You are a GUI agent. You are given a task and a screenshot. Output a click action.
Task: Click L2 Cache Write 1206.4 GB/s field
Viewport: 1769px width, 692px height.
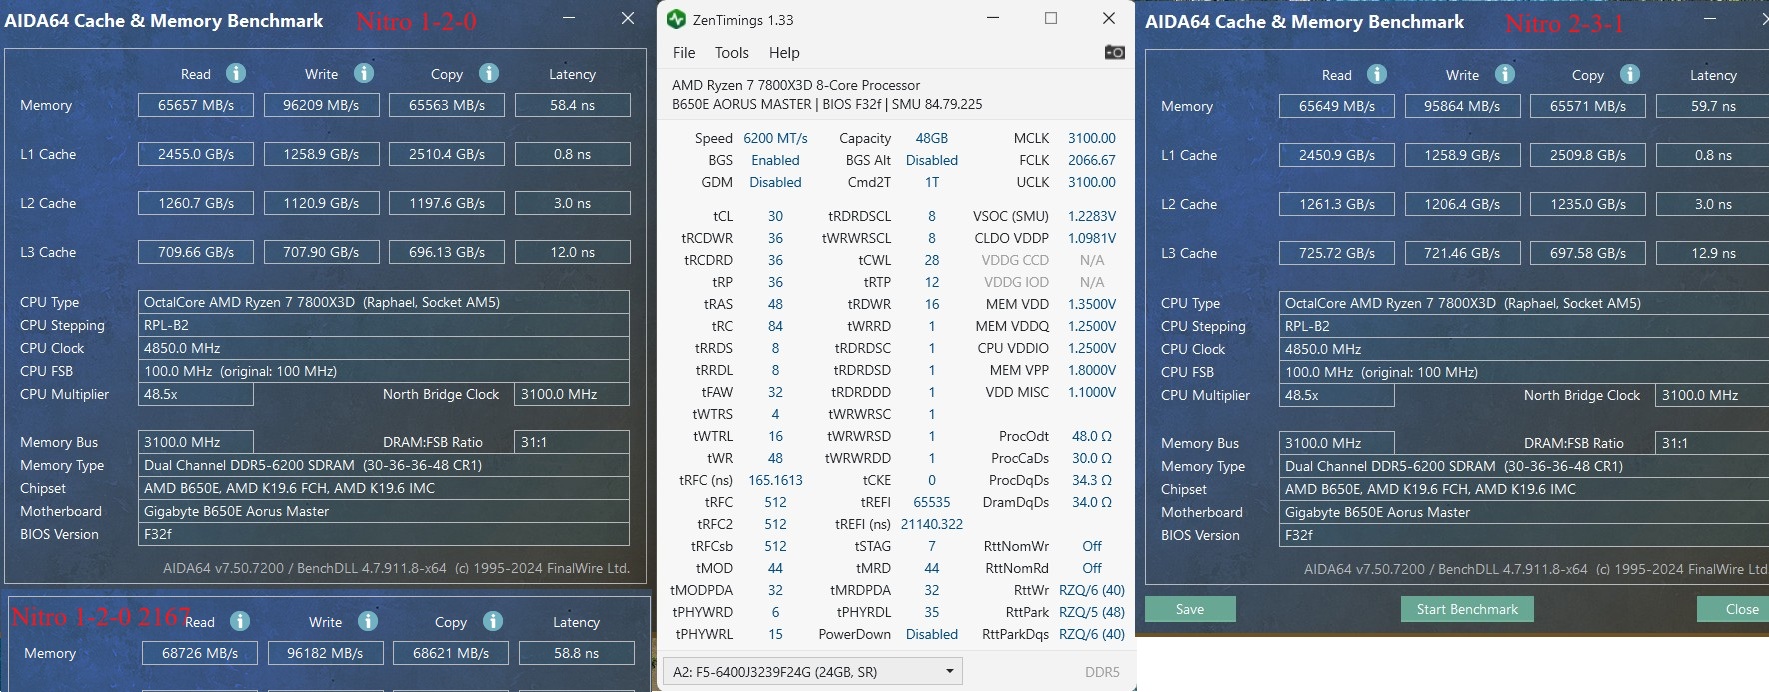1462,204
